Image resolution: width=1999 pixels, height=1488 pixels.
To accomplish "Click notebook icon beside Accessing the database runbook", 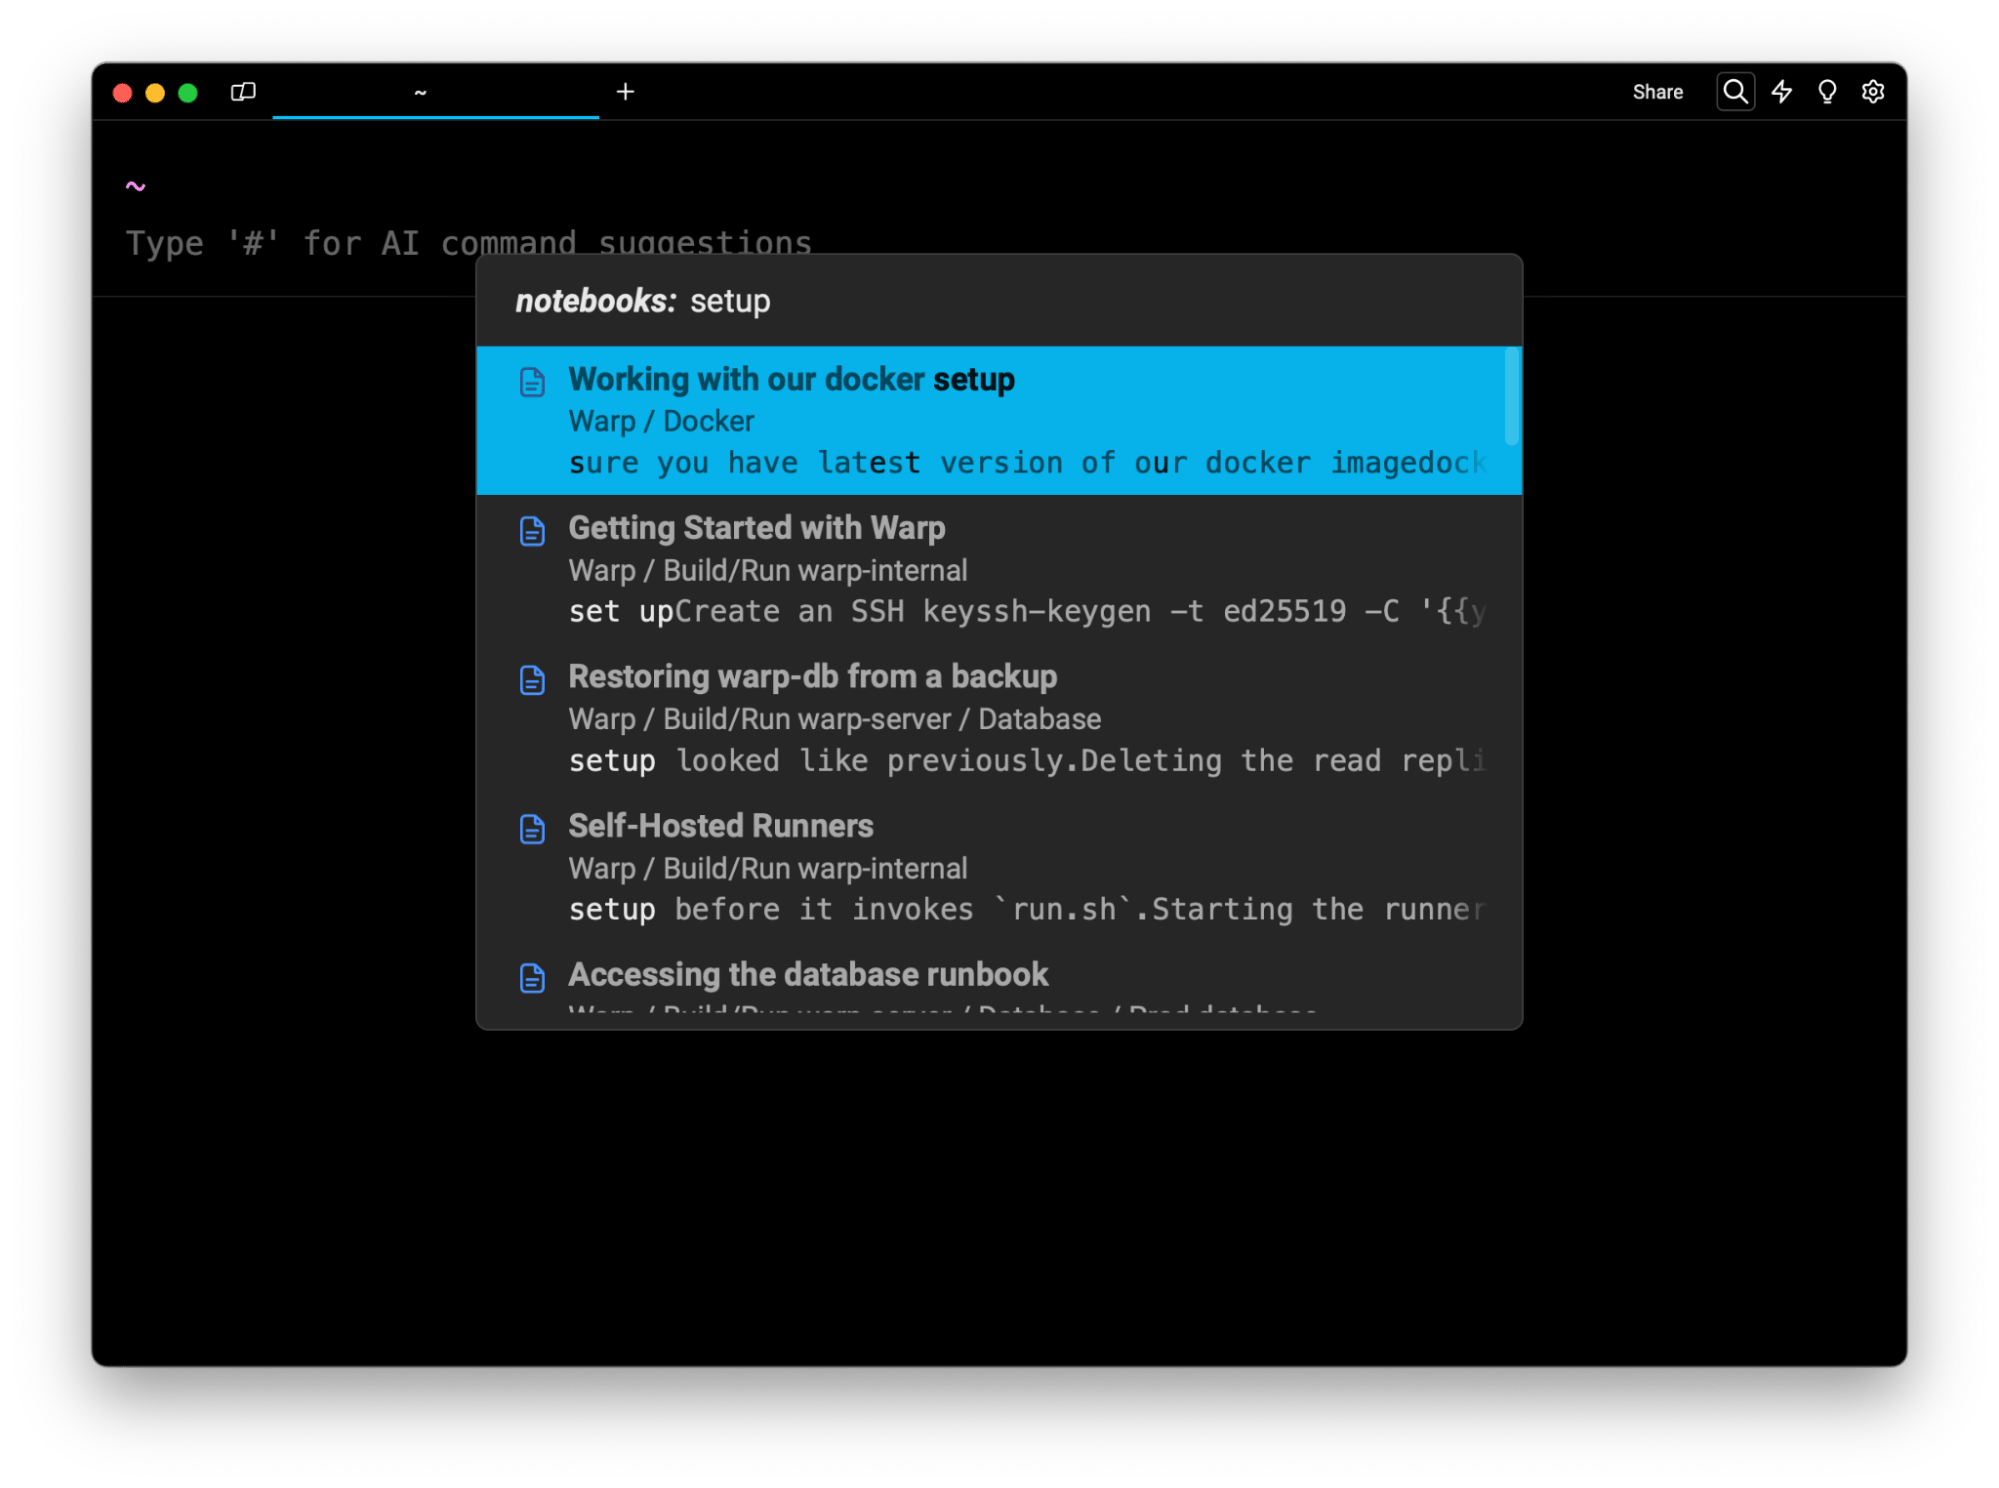I will pos(532,978).
